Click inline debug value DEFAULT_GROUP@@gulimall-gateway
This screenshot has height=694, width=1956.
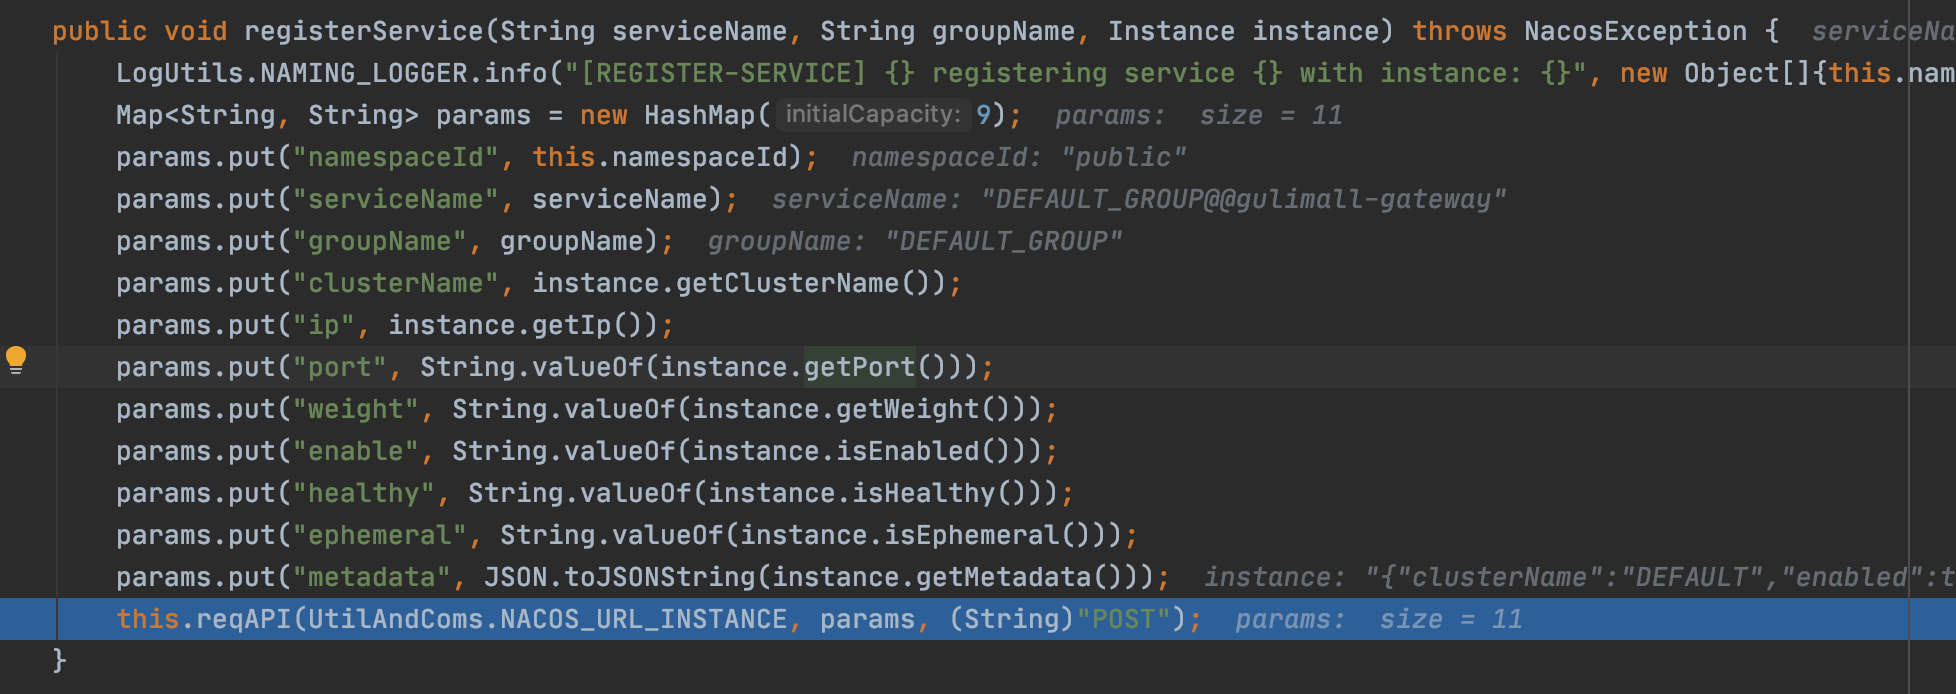coord(1244,199)
